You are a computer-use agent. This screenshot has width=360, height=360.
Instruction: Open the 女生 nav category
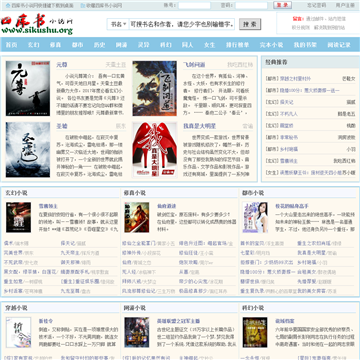click(x=210, y=45)
